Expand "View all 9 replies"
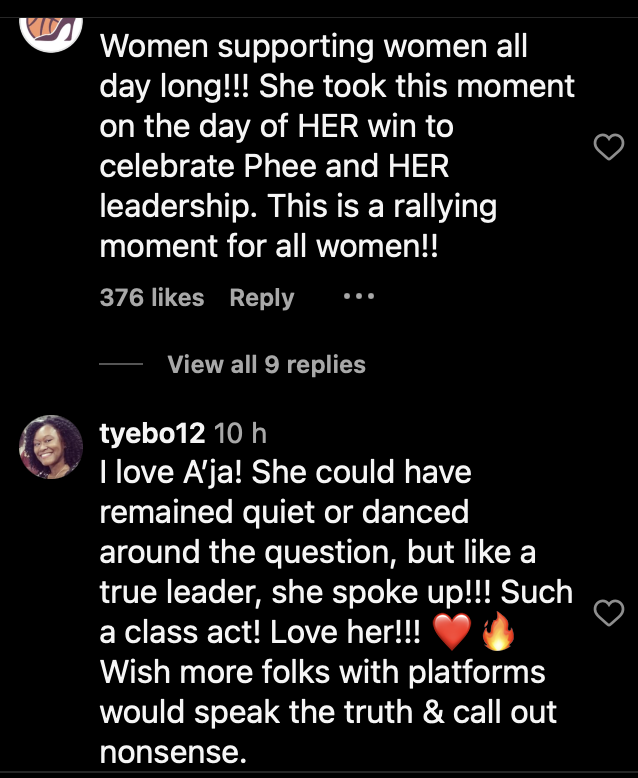Image resolution: width=638 pixels, height=778 pixels. coord(266,364)
